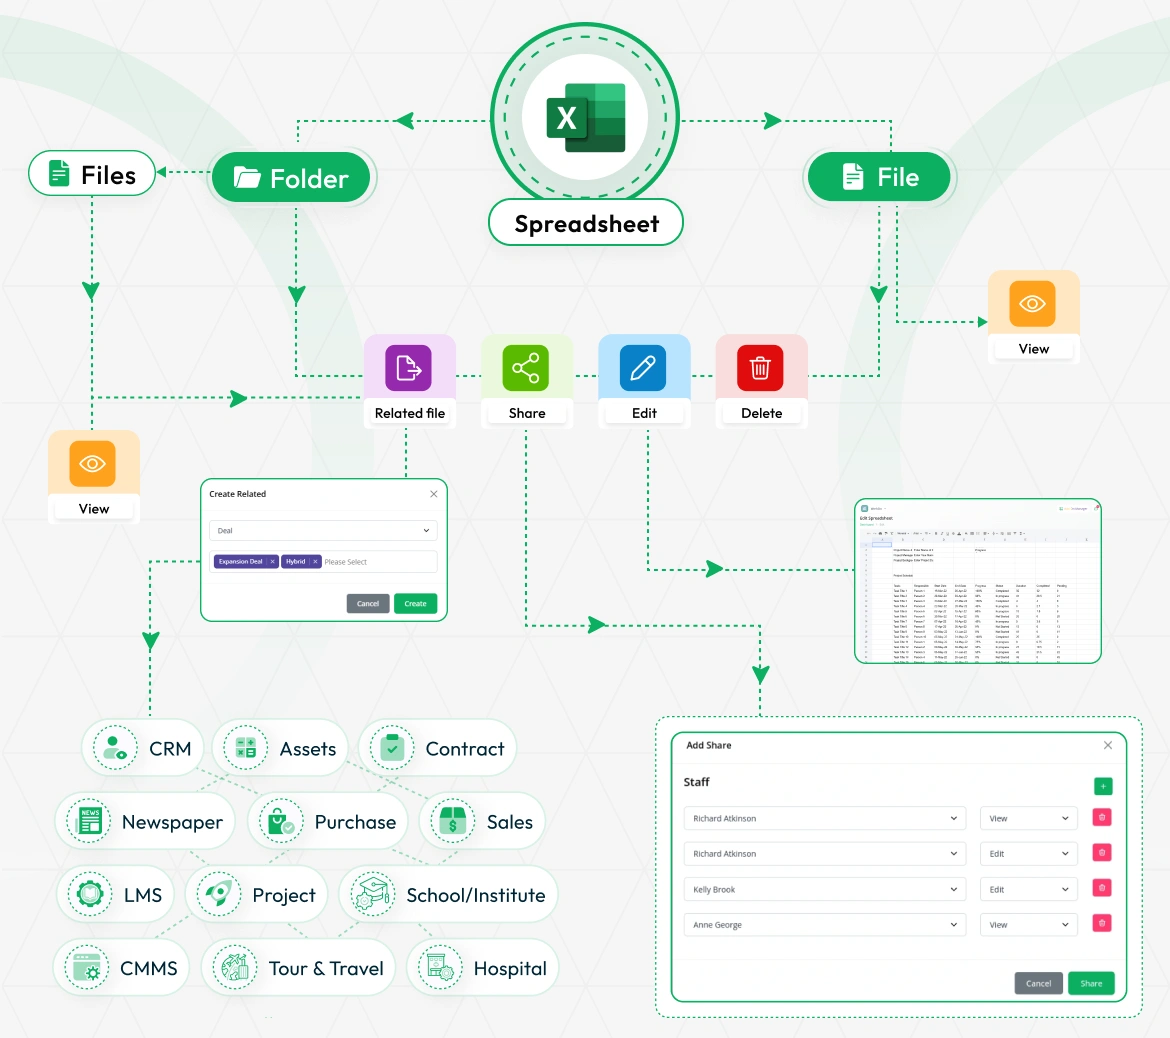1170x1038 pixels.
Task: Close the Add Share dialog
Action: click(1108, 745)
